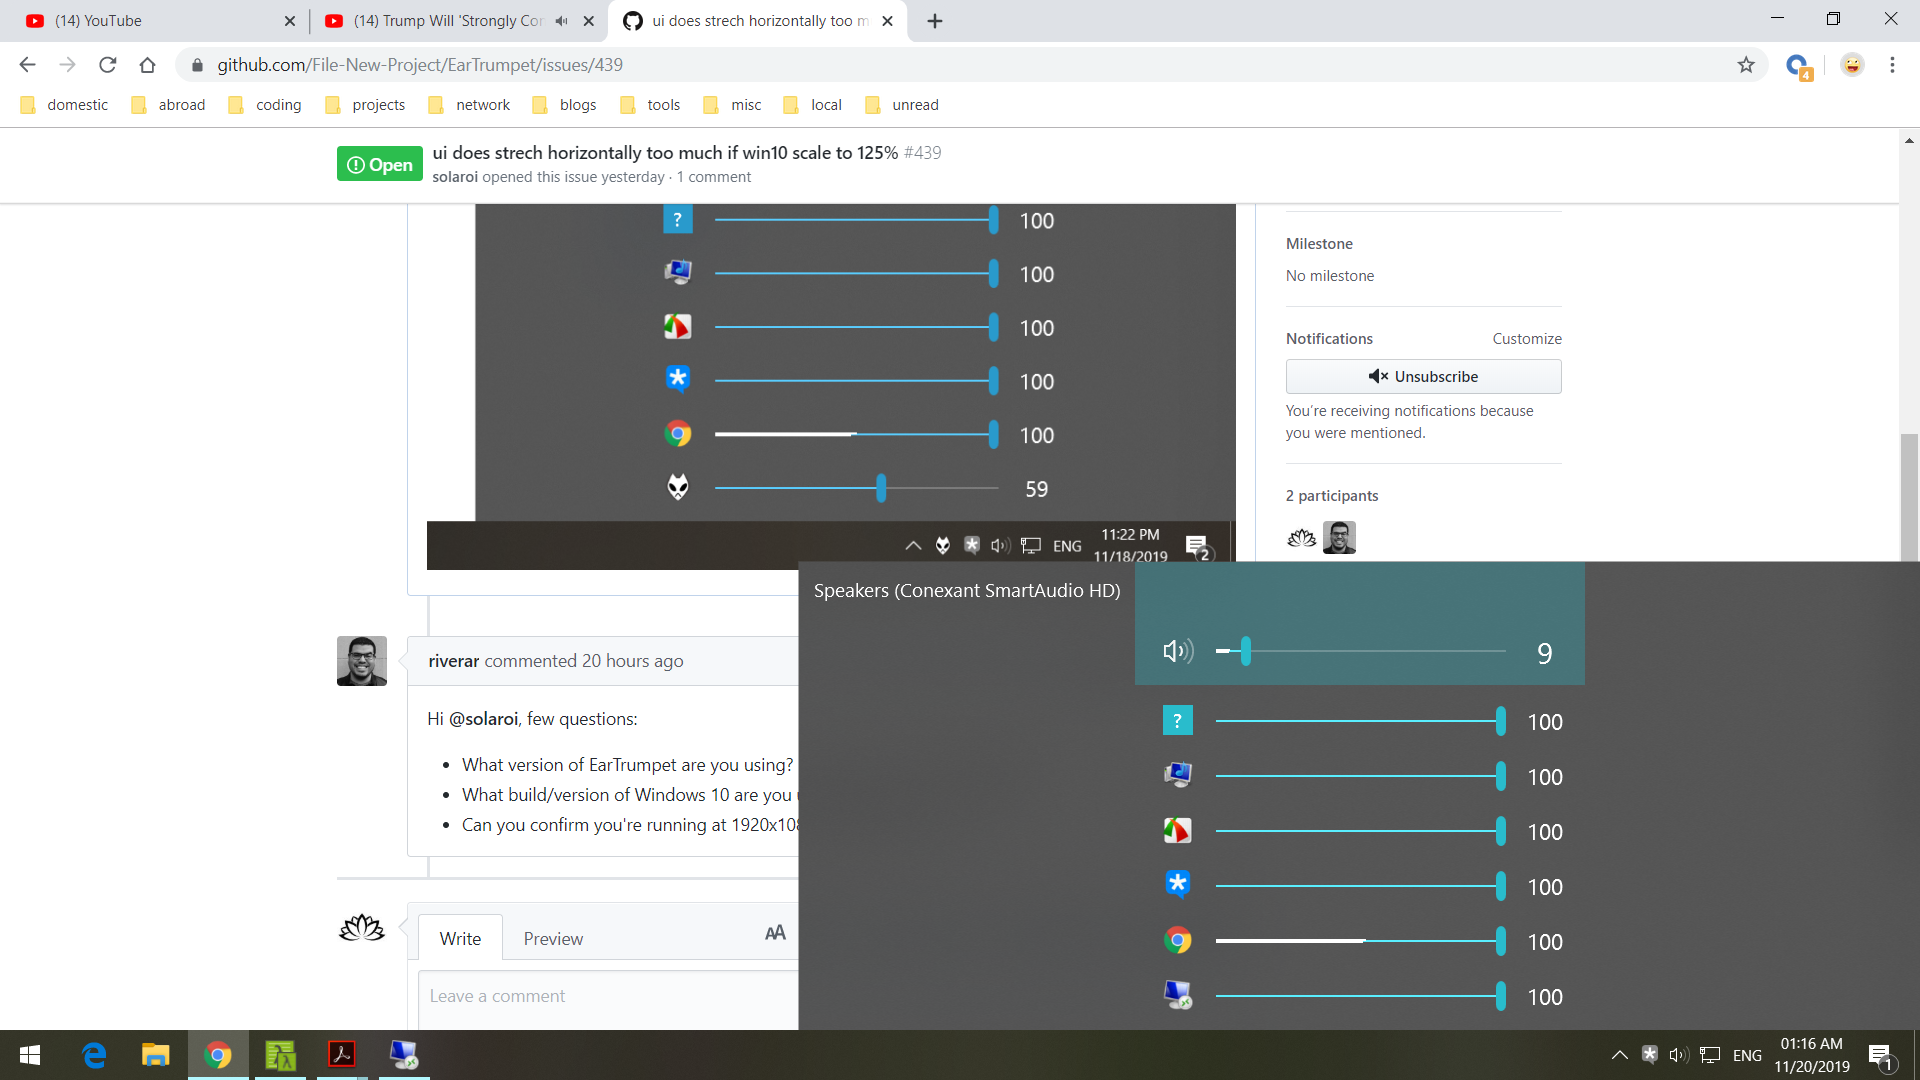Expand hidden icons with the tray chevron
Screen dimensions: 1920x1080
(1618, 1054)
